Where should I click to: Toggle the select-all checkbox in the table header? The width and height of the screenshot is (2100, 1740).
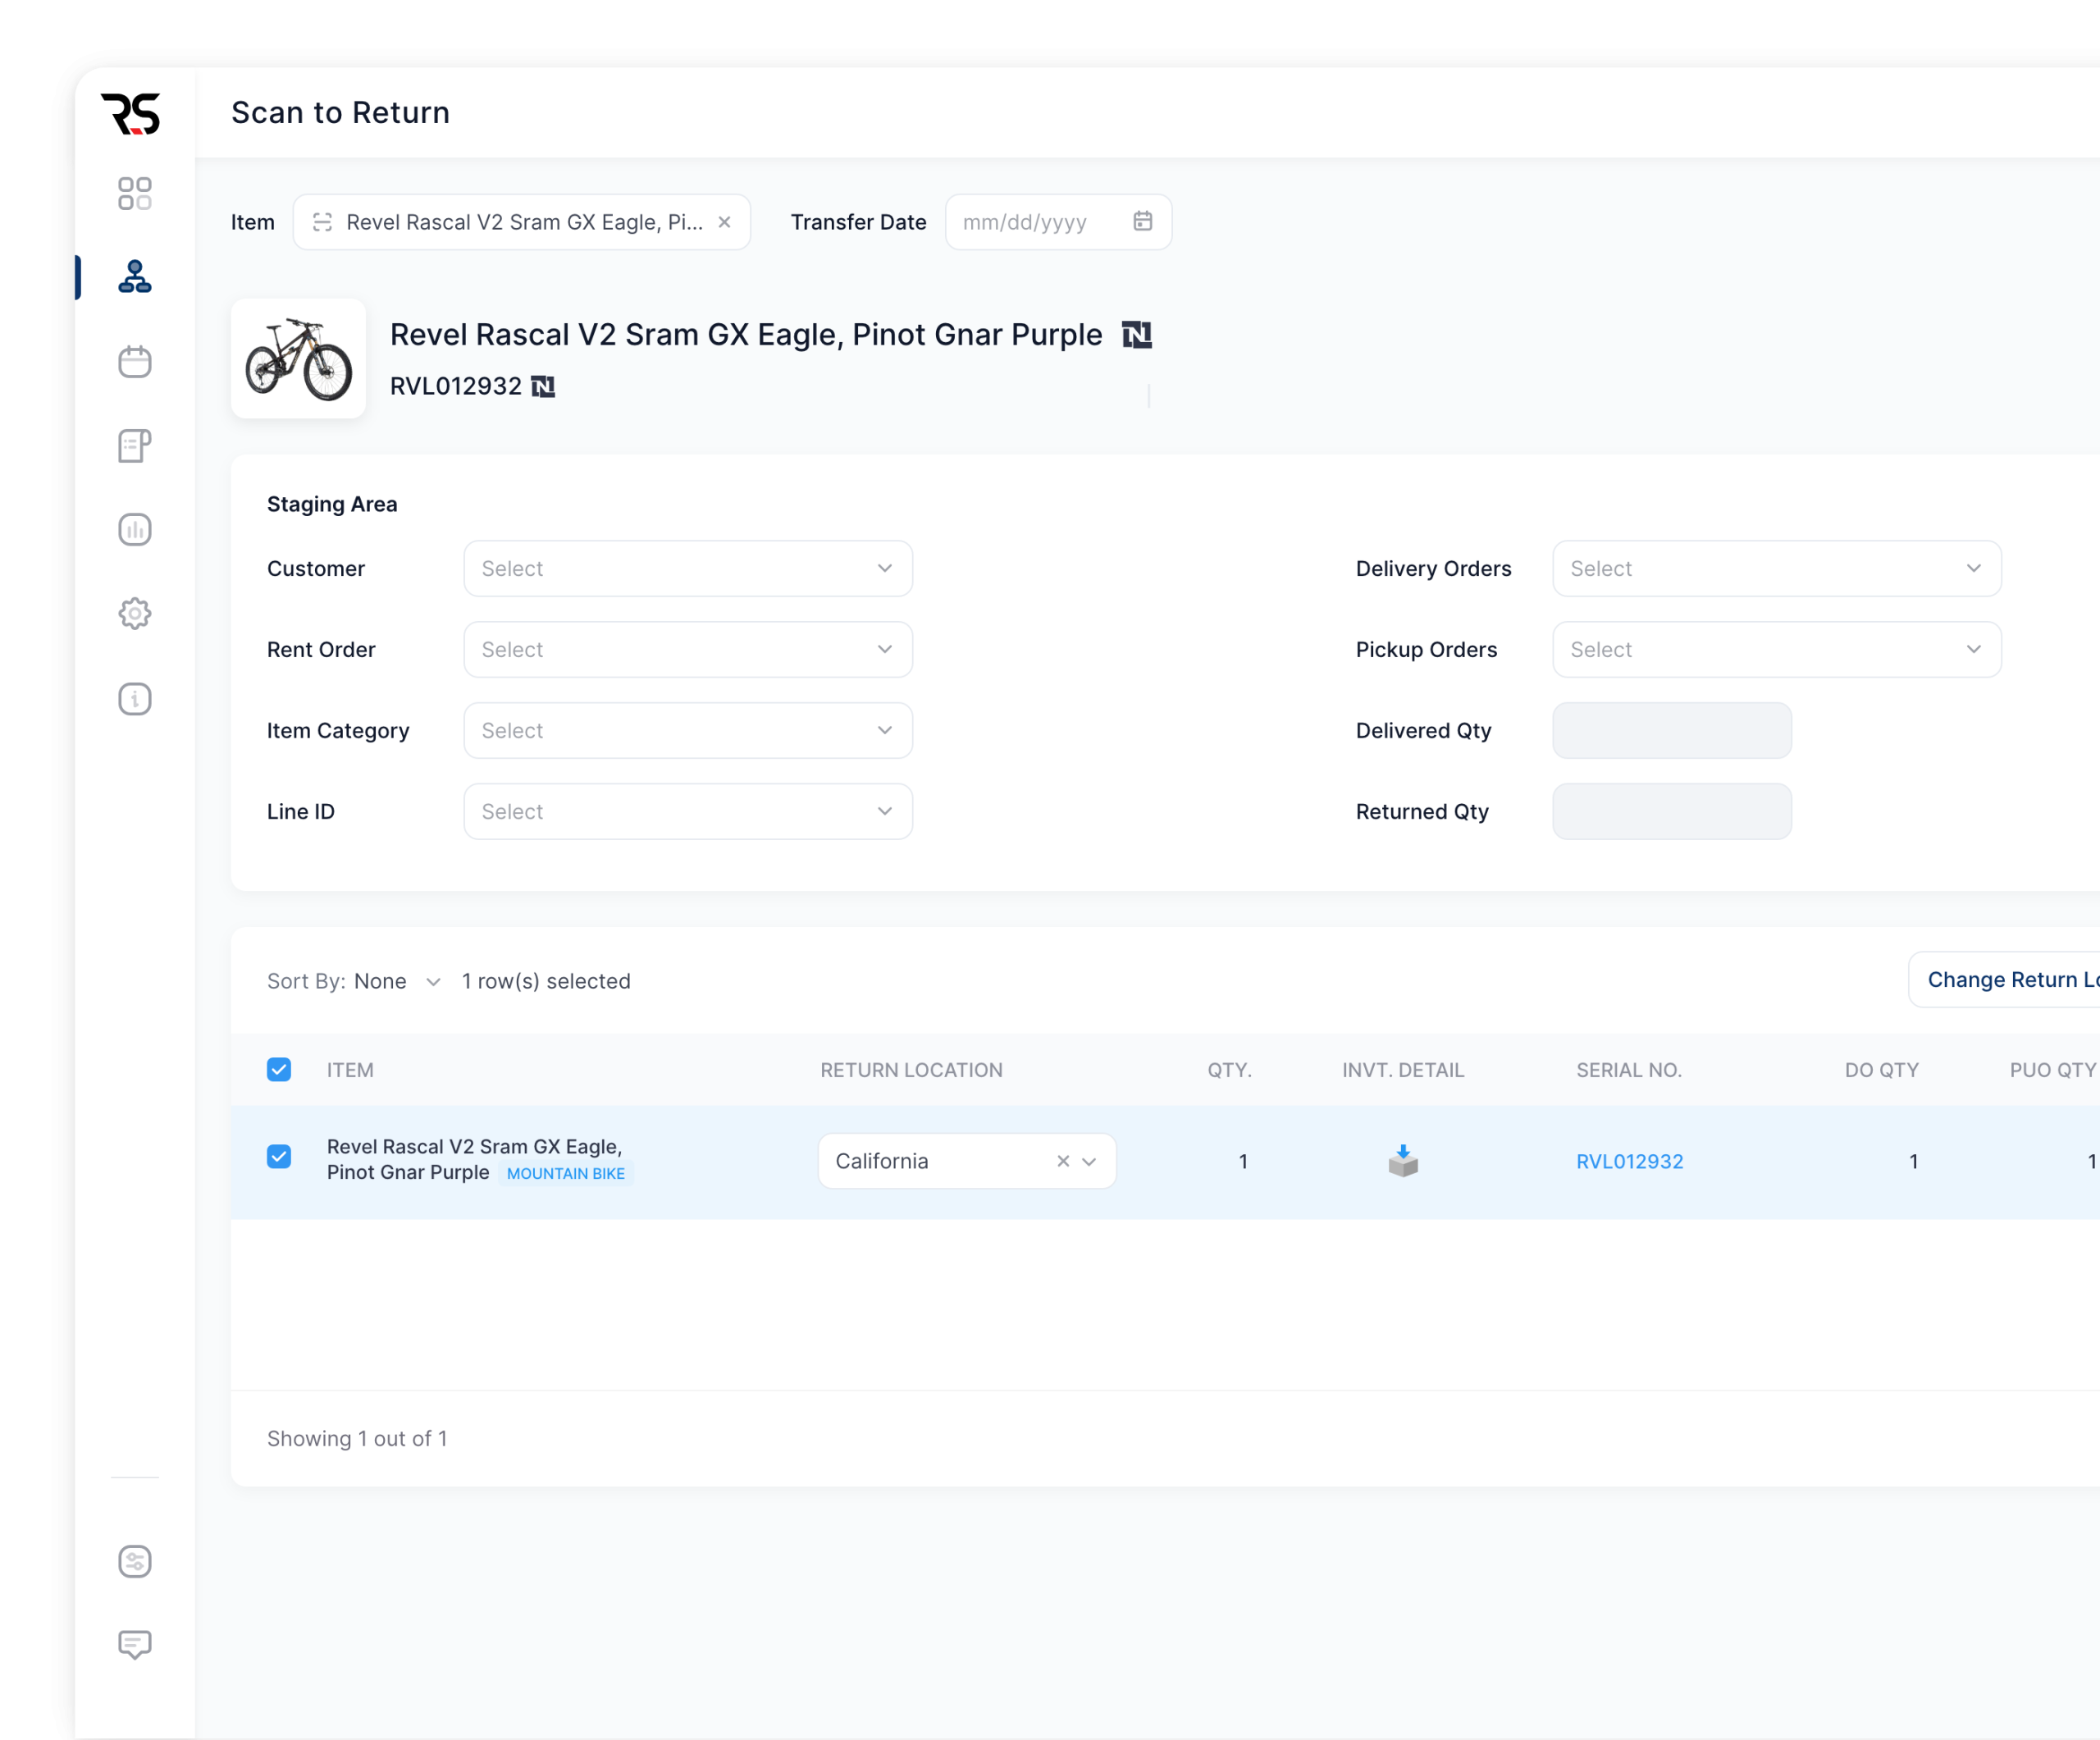point(279,1069)
